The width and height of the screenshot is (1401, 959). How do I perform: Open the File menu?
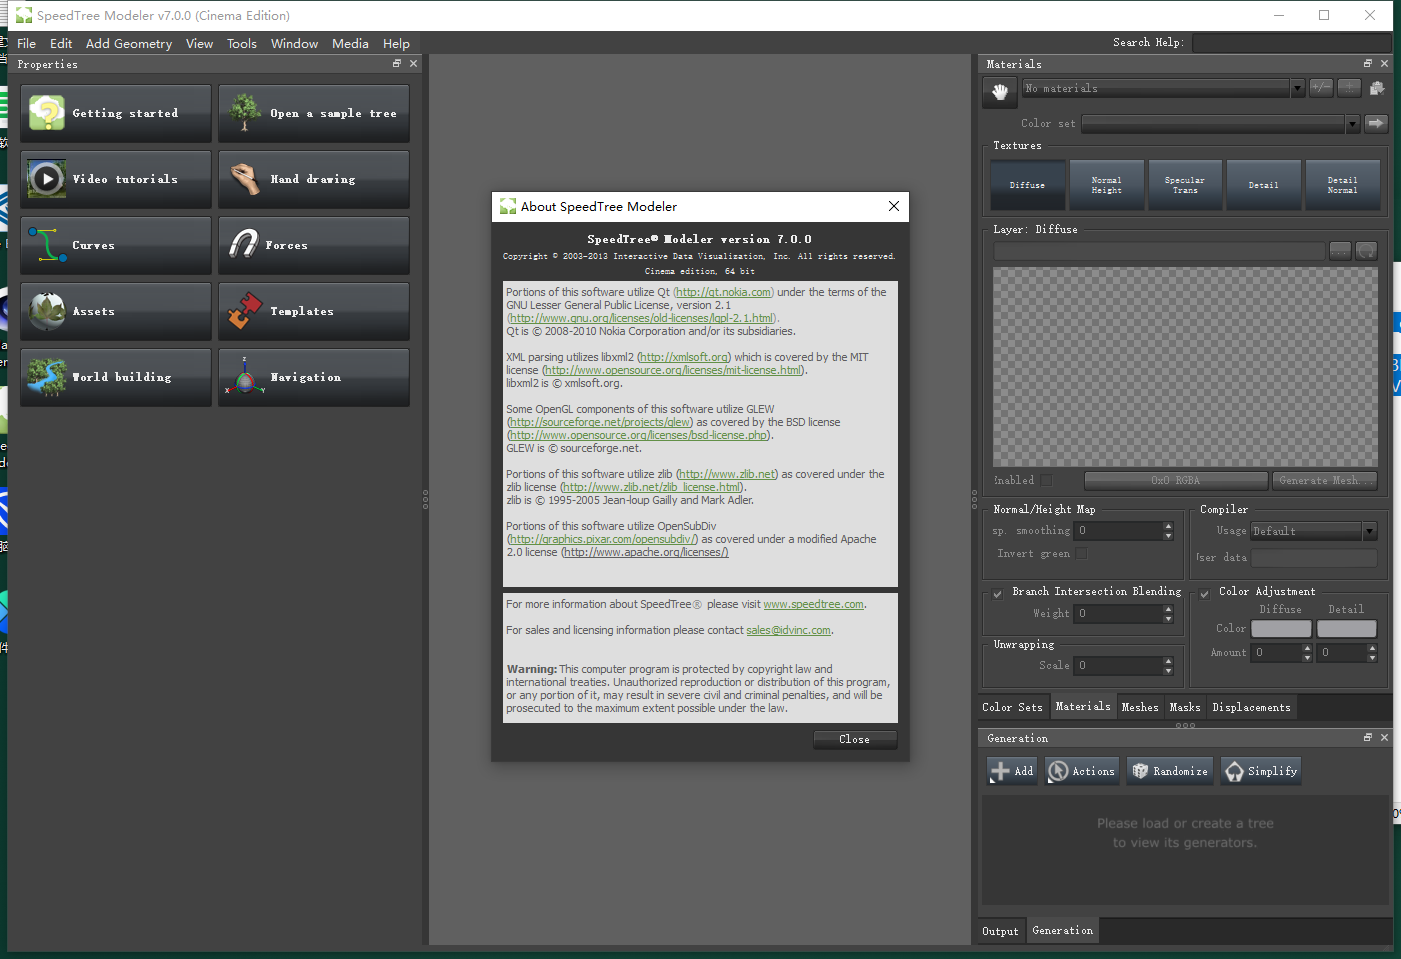[x=27, y=43]
